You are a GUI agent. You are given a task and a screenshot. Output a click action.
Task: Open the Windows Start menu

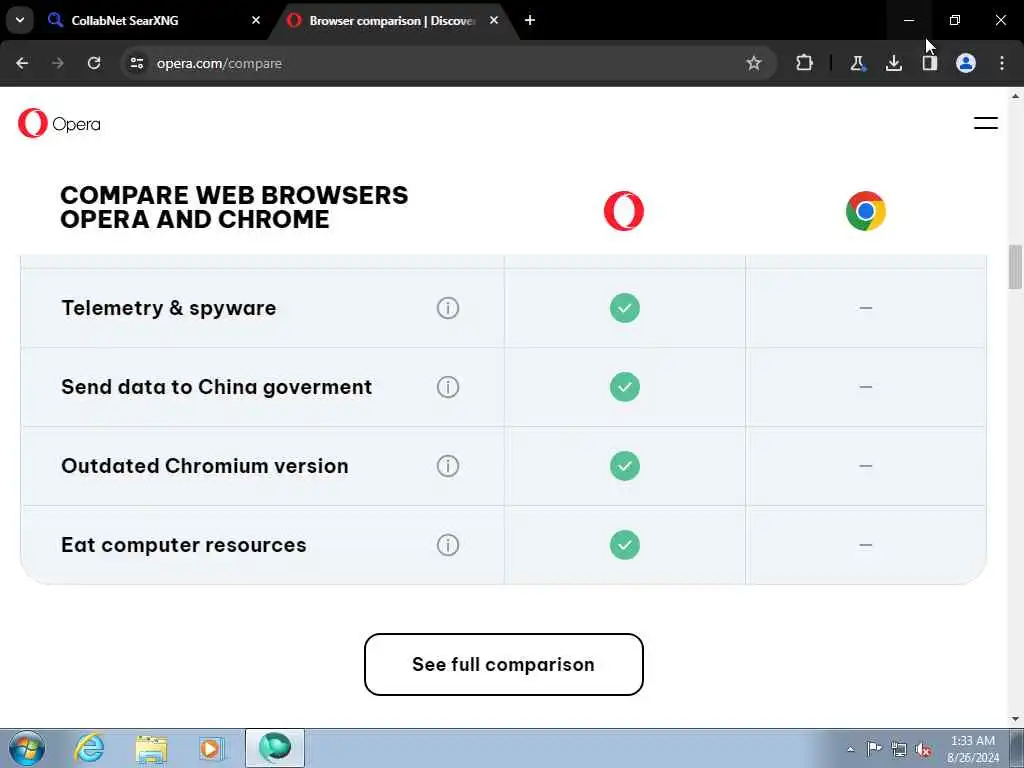point(27,748)
